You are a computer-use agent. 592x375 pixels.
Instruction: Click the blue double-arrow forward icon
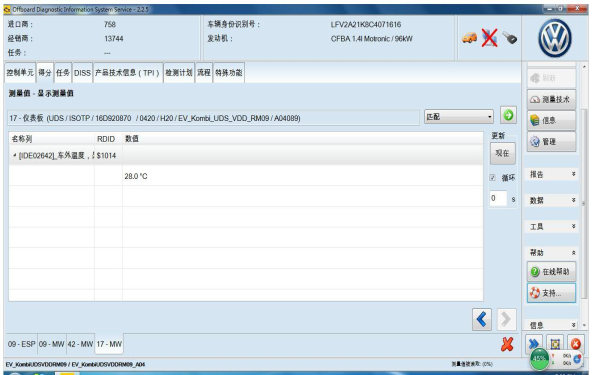(533, 344)
